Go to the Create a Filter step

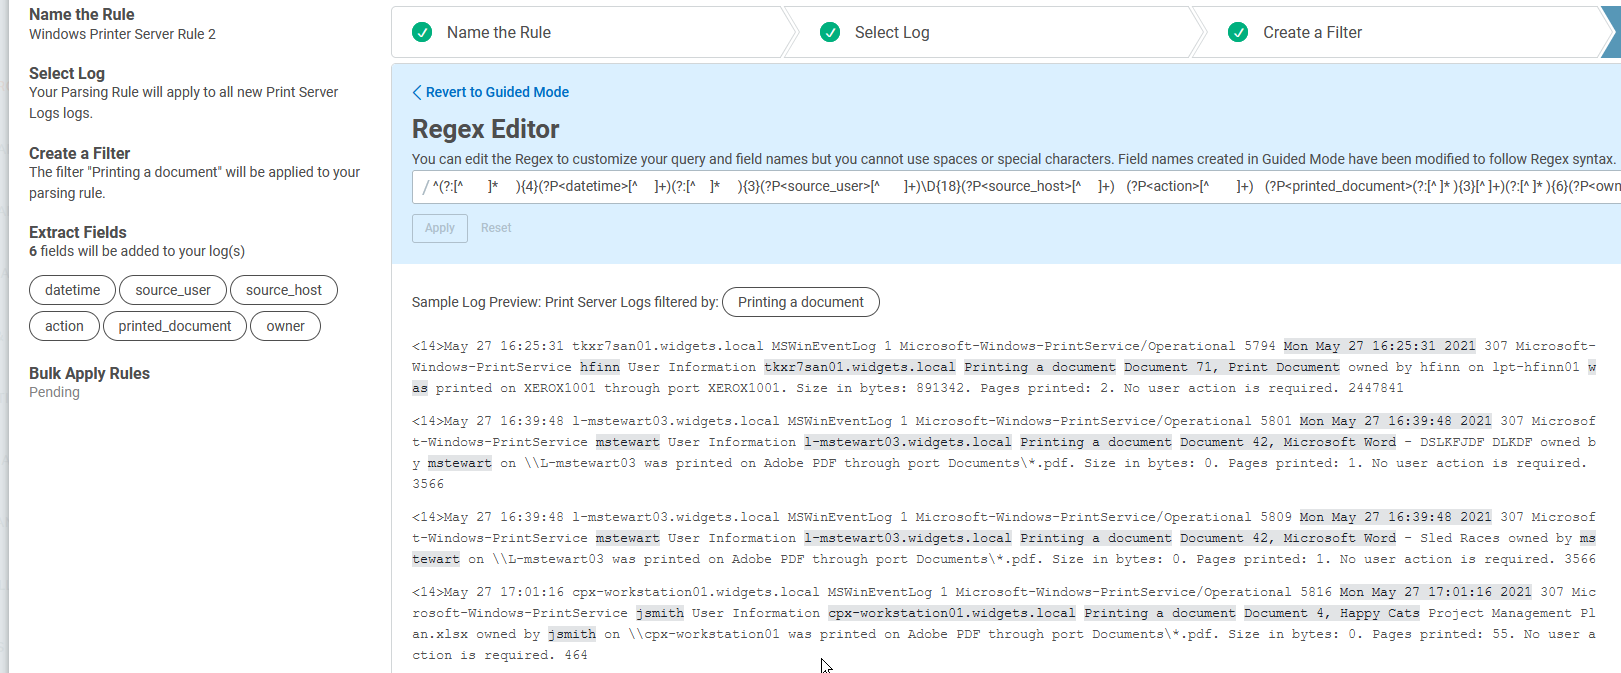click(x=1312, y=32)
